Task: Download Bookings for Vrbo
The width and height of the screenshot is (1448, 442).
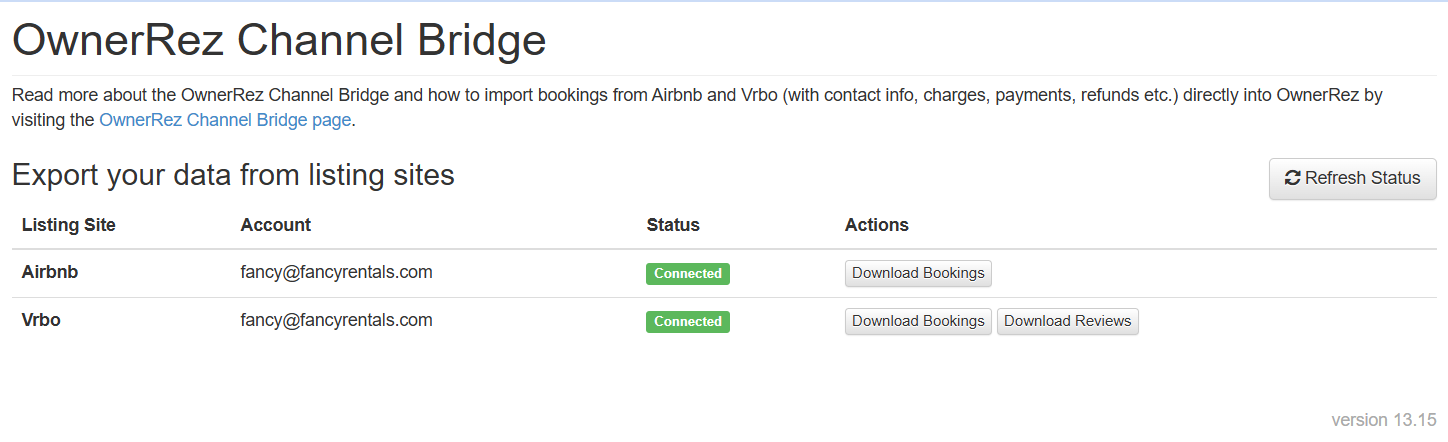Action: click(x=918, y=321)
